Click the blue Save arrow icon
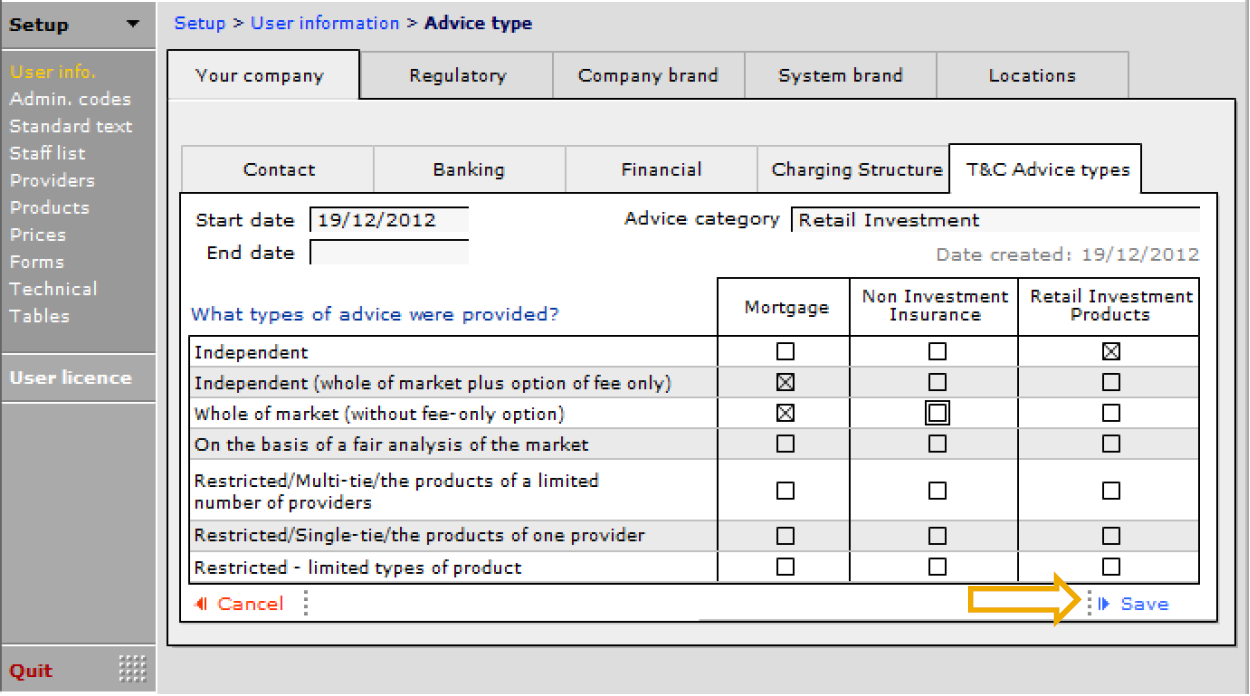 point(1105,604)
